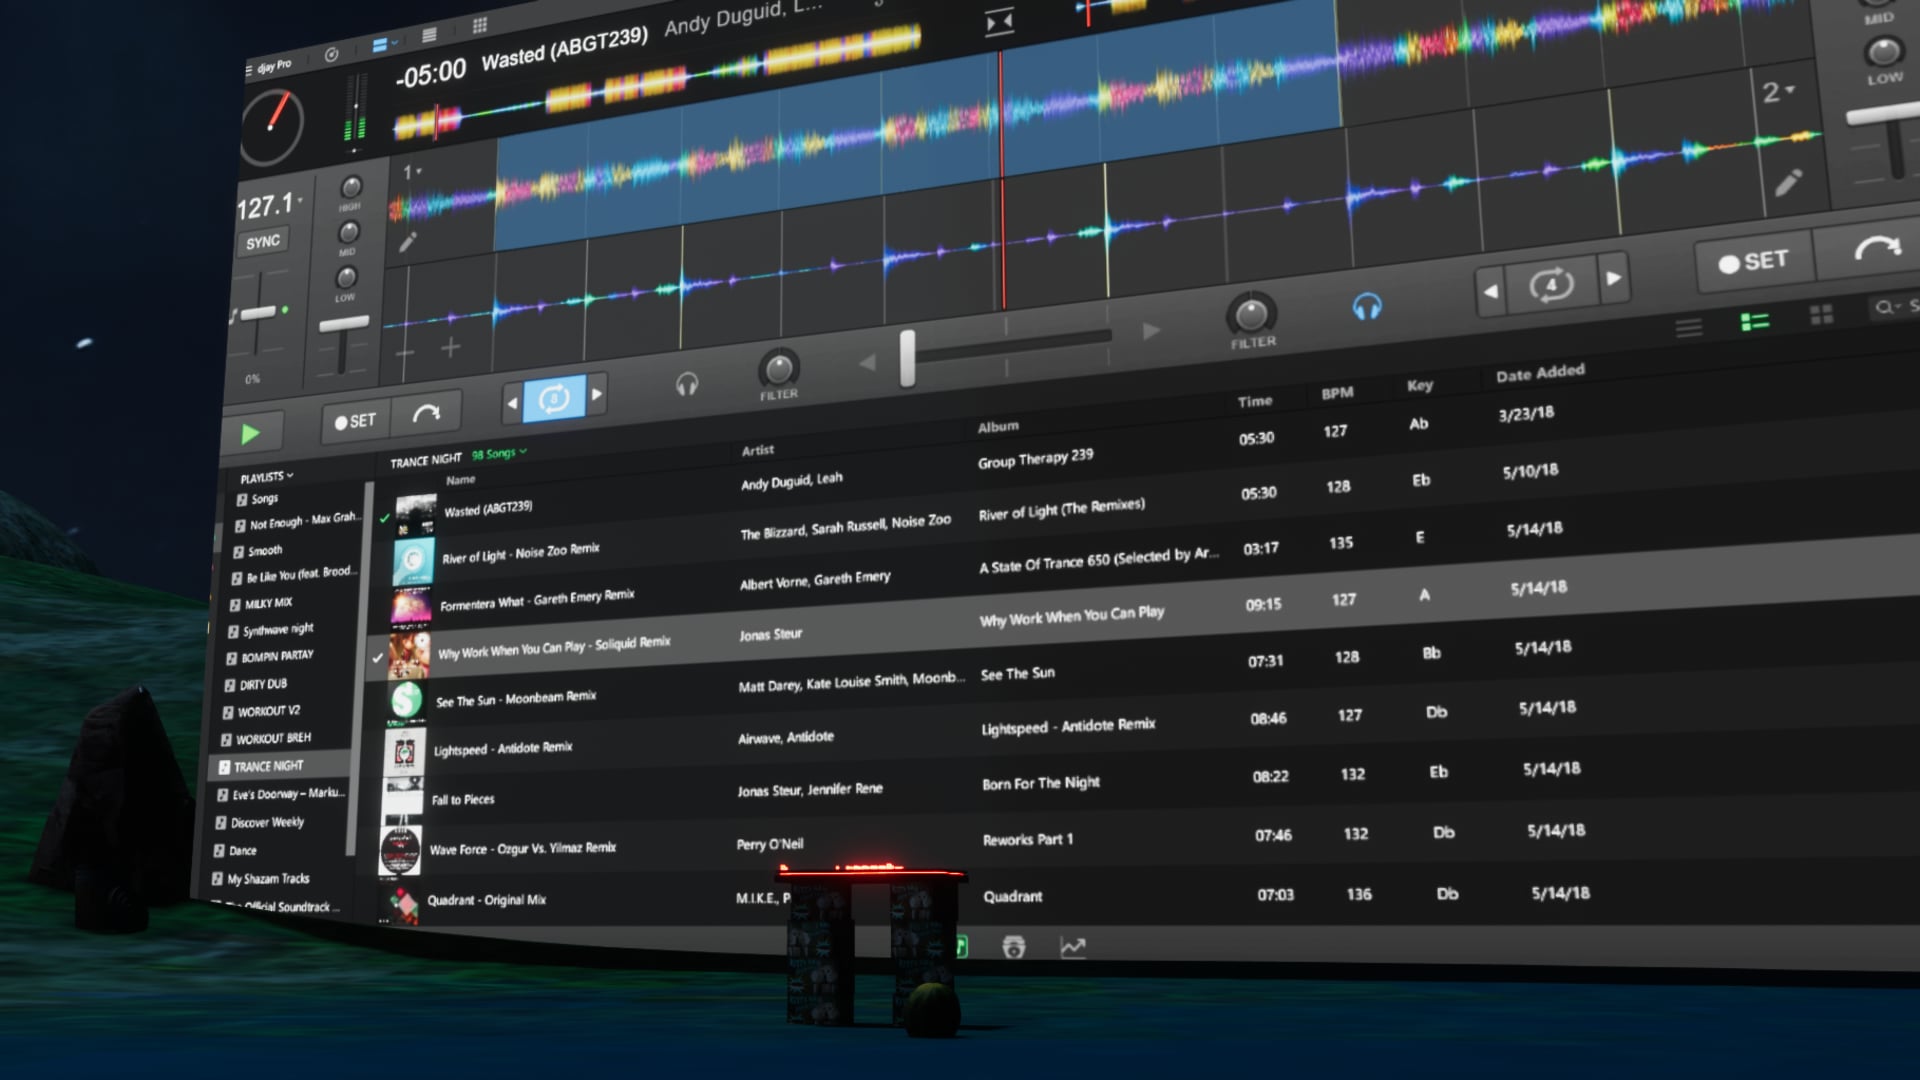This screenshot has height=1080, width=1920.
Task: Toggle deck 1 headphone pre-cue icon
Action: (687, 384)
